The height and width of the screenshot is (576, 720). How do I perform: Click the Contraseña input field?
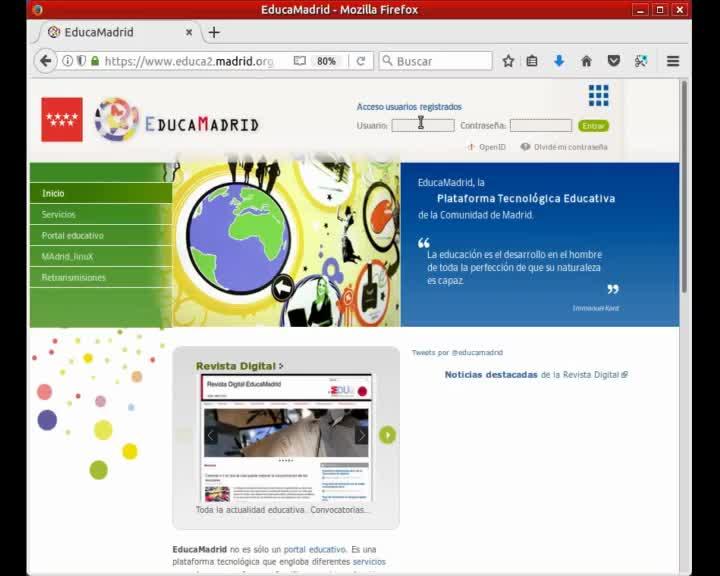pyautogui.click(x=541, y=125)
